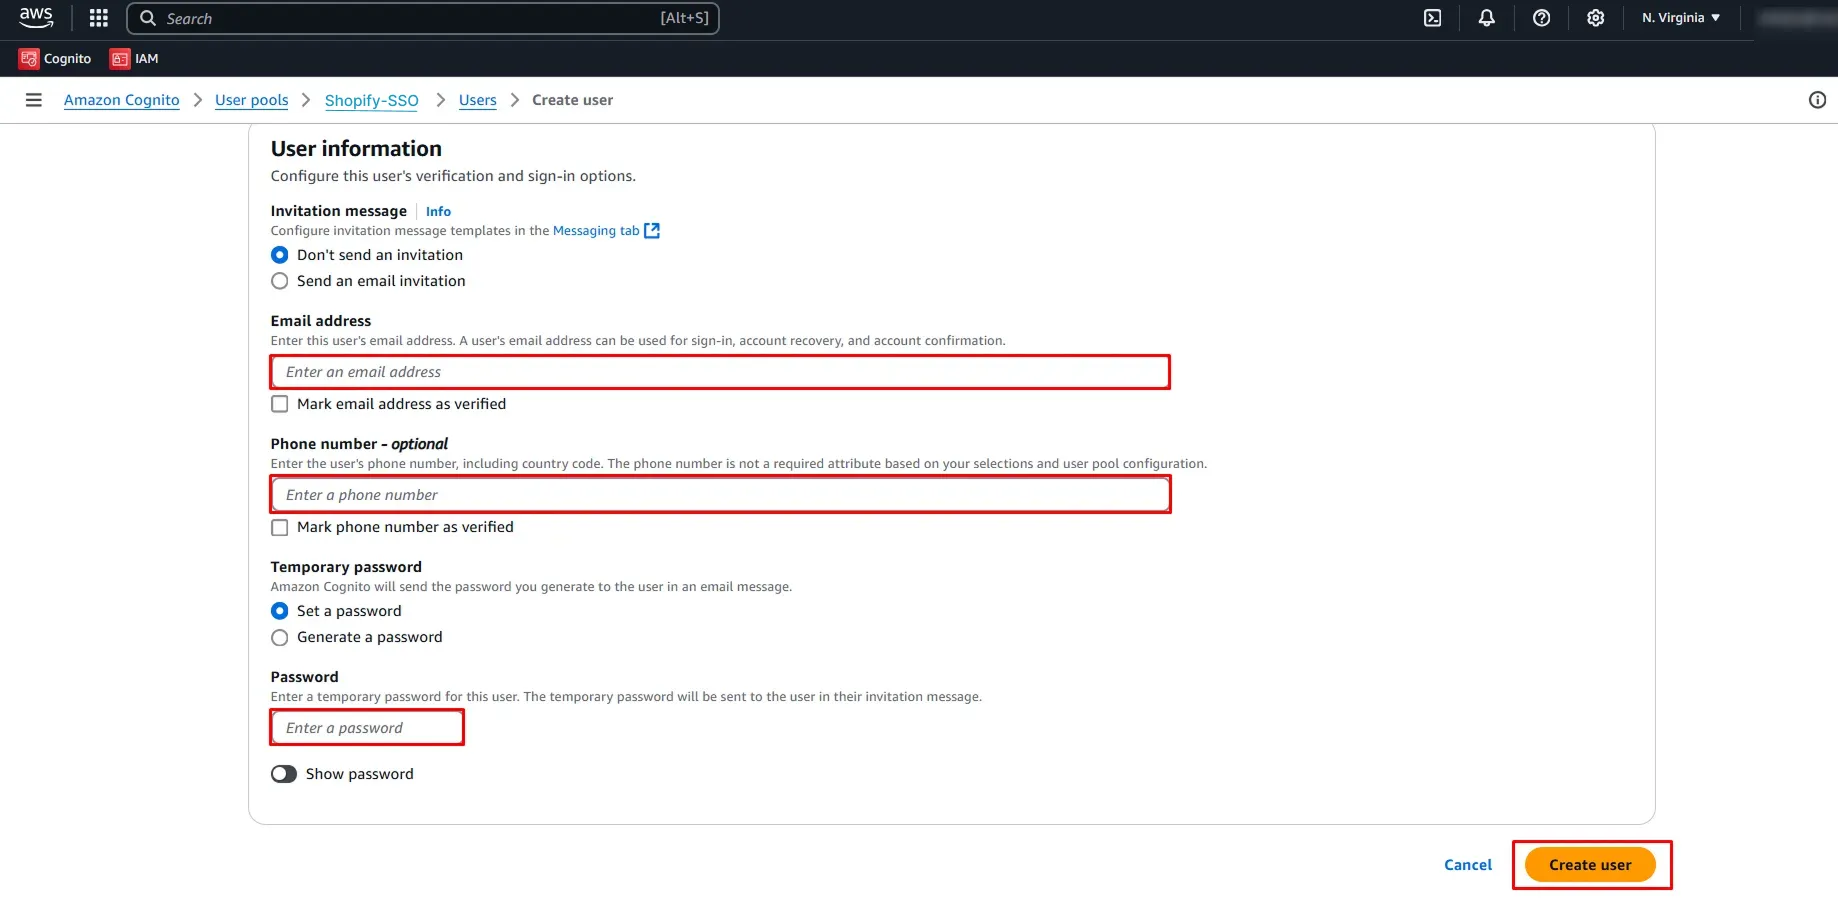Image resolution: width=1838 pixels, height=898 pixels.
Task: Focus the temporary password input field
Action: (367, 728)
